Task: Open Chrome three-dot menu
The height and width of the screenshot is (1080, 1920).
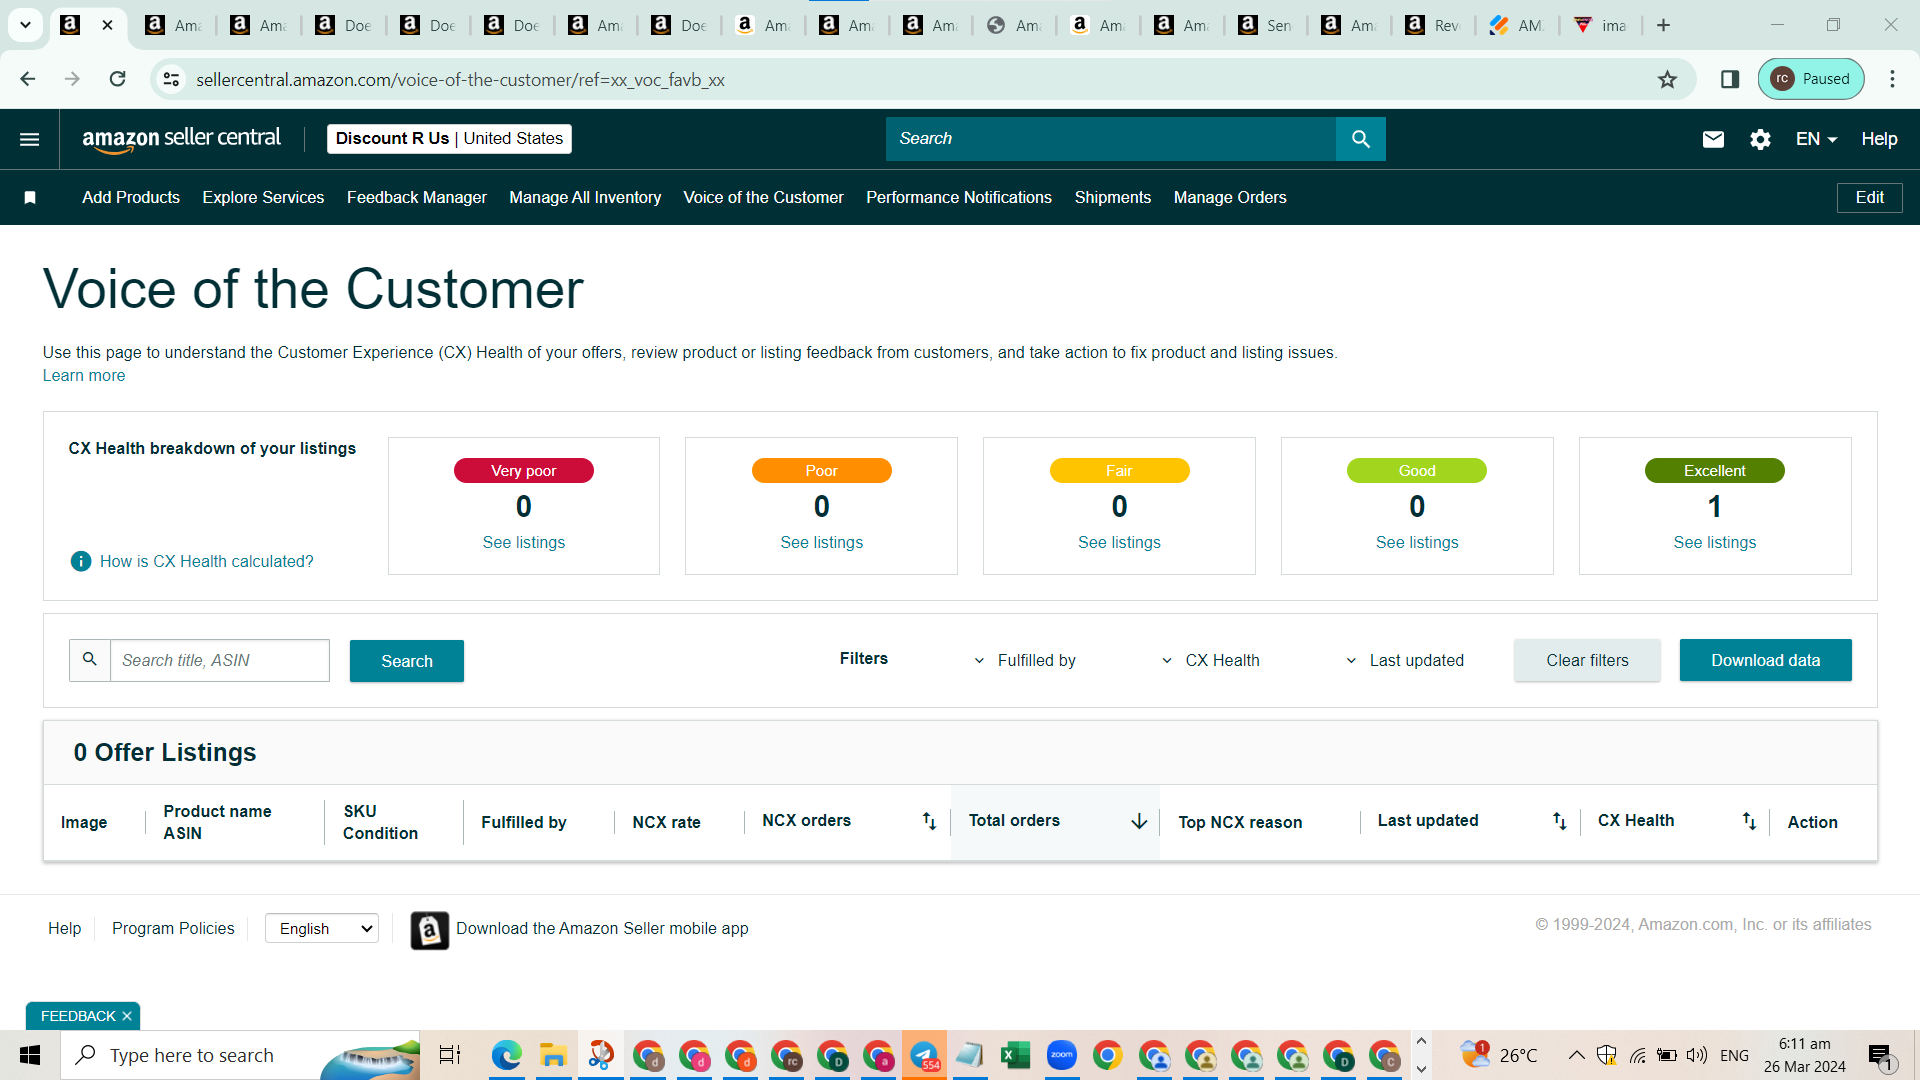Action: [1892, 79]
